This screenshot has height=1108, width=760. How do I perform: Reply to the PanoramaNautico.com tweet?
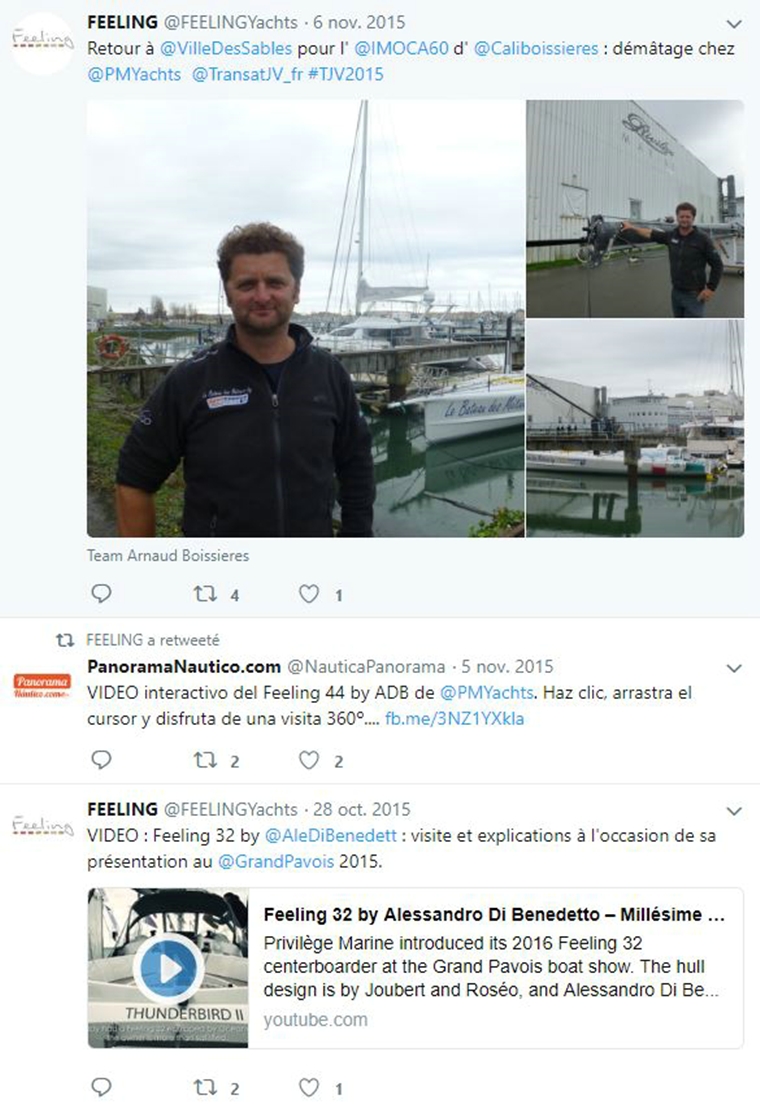click(x=102, y=760)
